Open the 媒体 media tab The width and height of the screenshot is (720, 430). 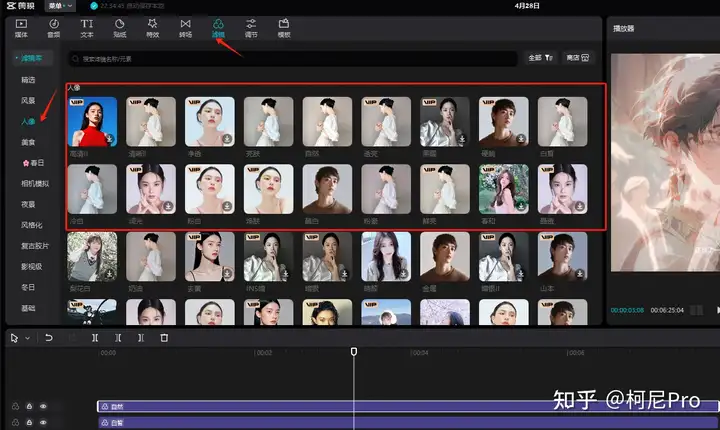point(21,28)
